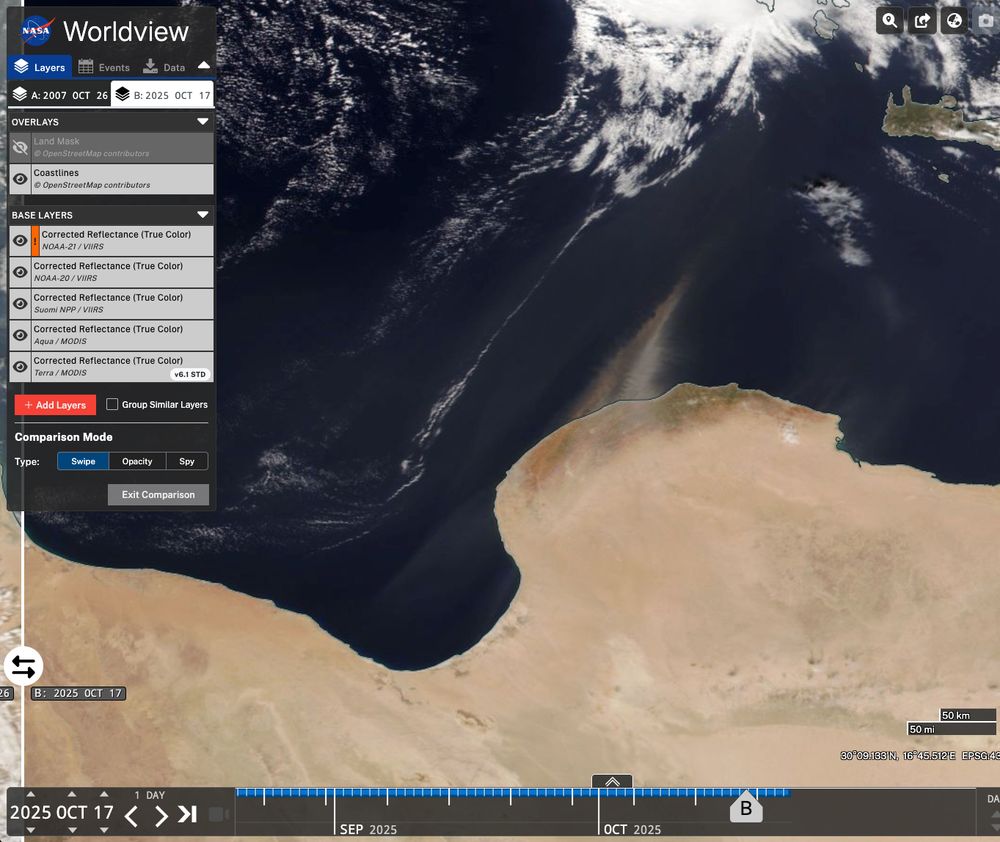
Task: Decrease the day with down arrow
Action: [x=104, y=830]
